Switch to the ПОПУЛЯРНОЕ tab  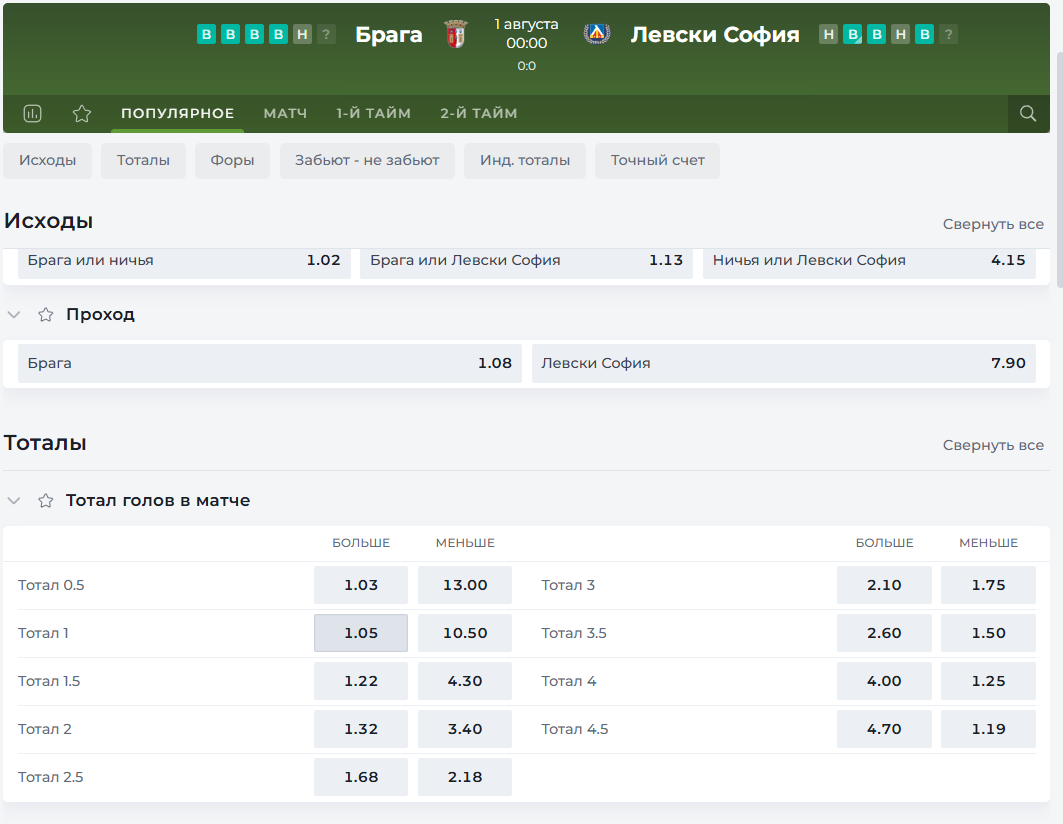point(178,113)
